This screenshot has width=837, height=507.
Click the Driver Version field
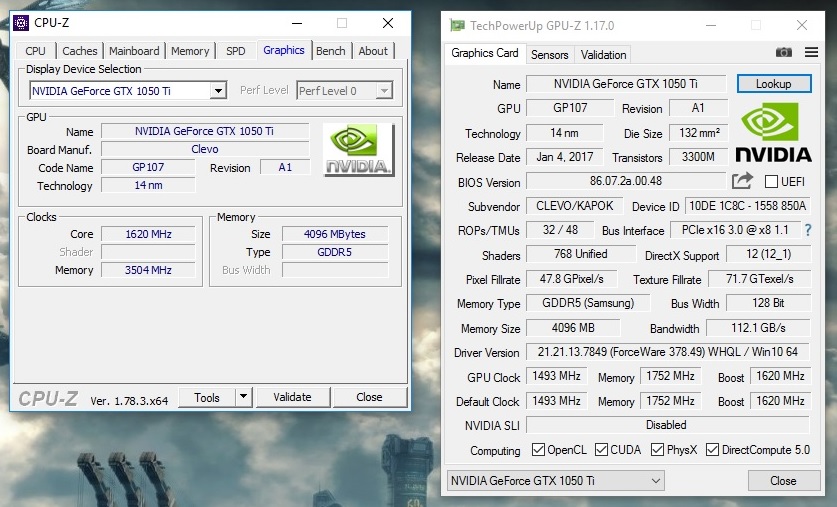point(667,352)
